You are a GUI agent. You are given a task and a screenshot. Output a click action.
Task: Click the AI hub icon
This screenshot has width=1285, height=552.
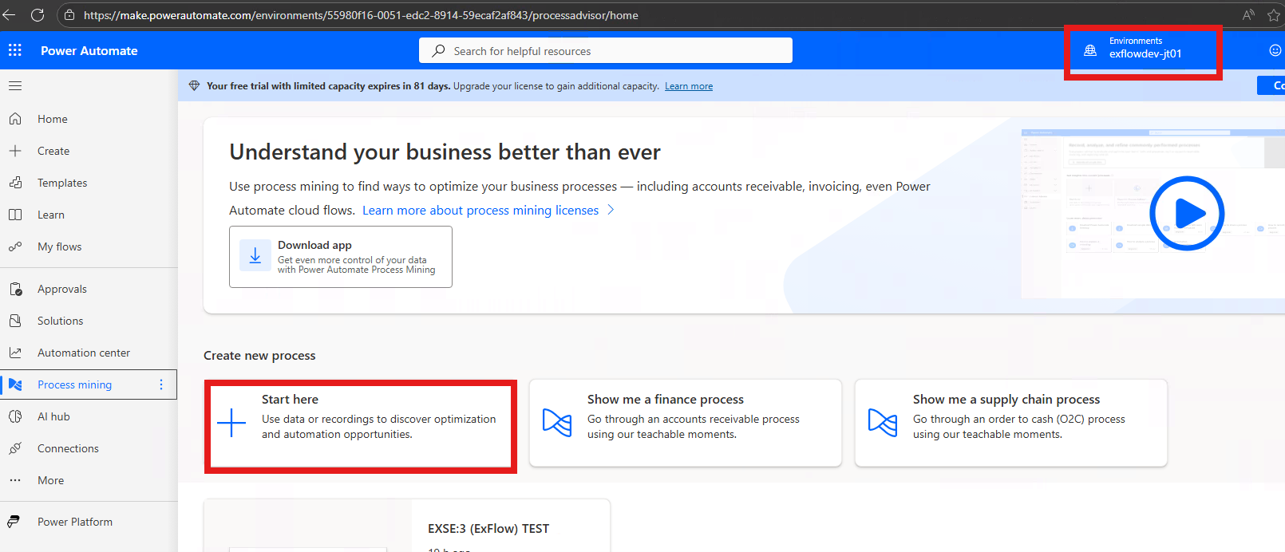tap(15, 417)
